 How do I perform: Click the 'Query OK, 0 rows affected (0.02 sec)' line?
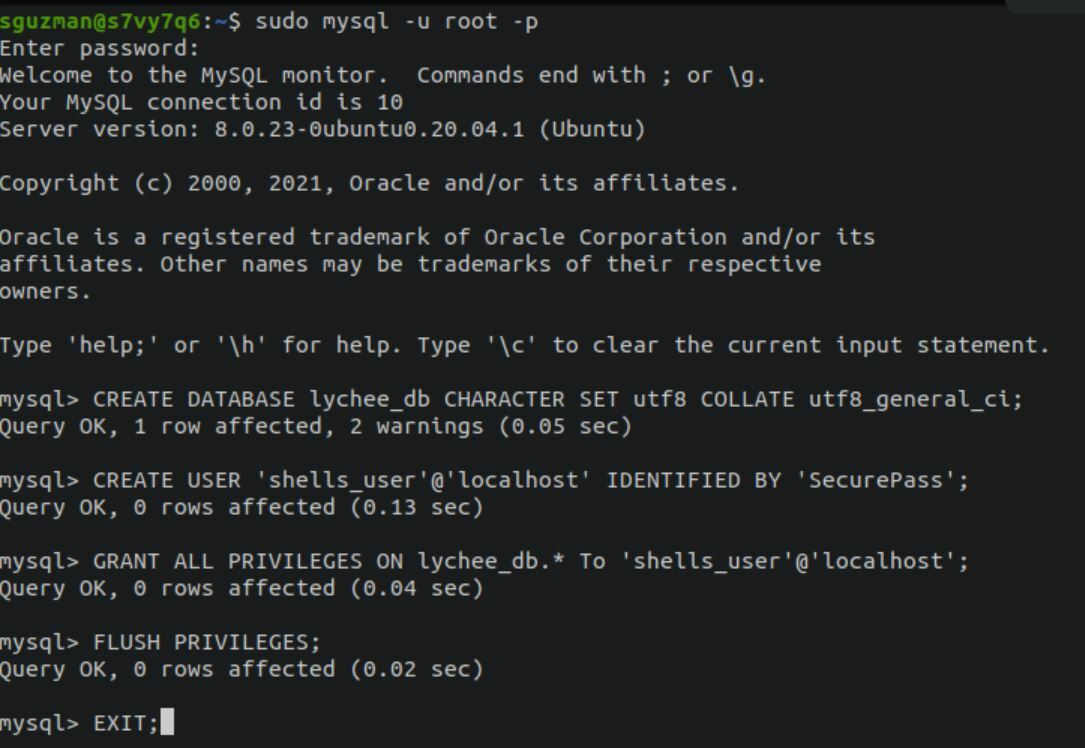(241, 669)
